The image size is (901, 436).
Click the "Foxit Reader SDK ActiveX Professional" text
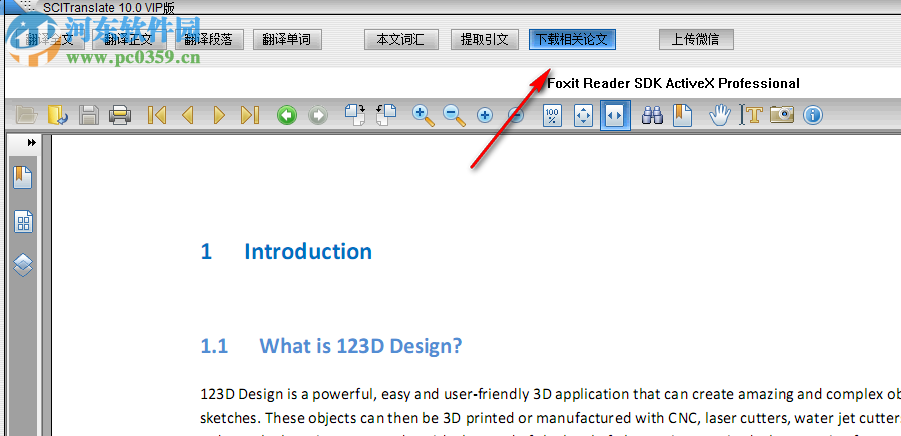(673, 83)
